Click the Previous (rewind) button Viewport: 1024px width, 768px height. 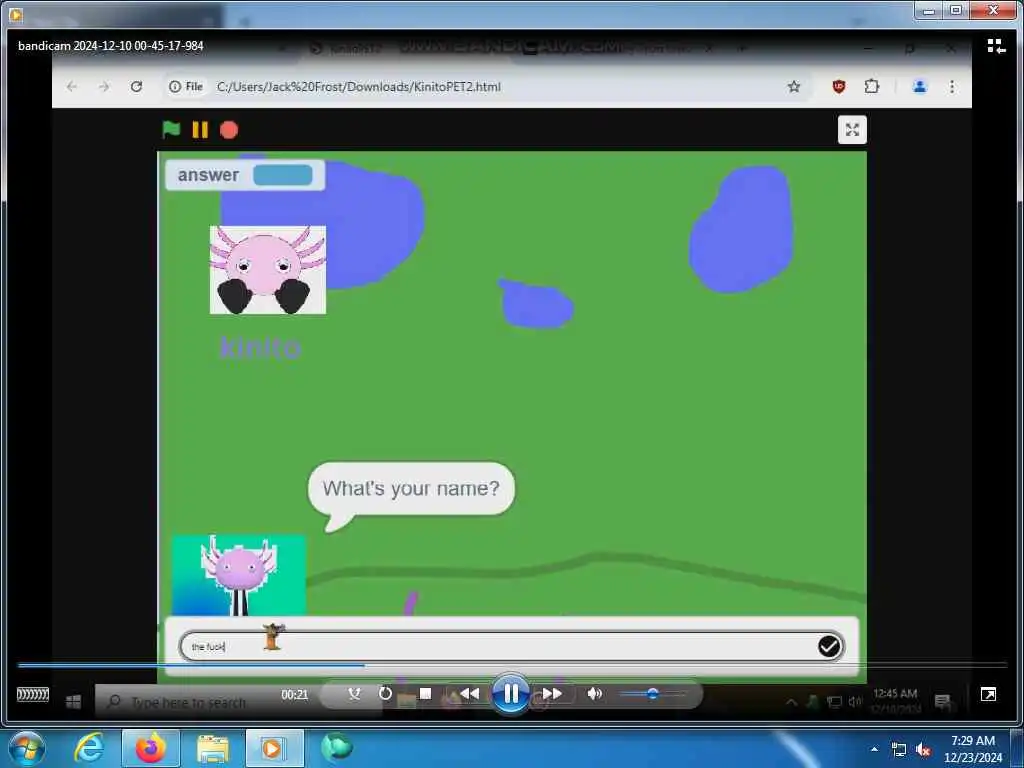pos(470,694)
